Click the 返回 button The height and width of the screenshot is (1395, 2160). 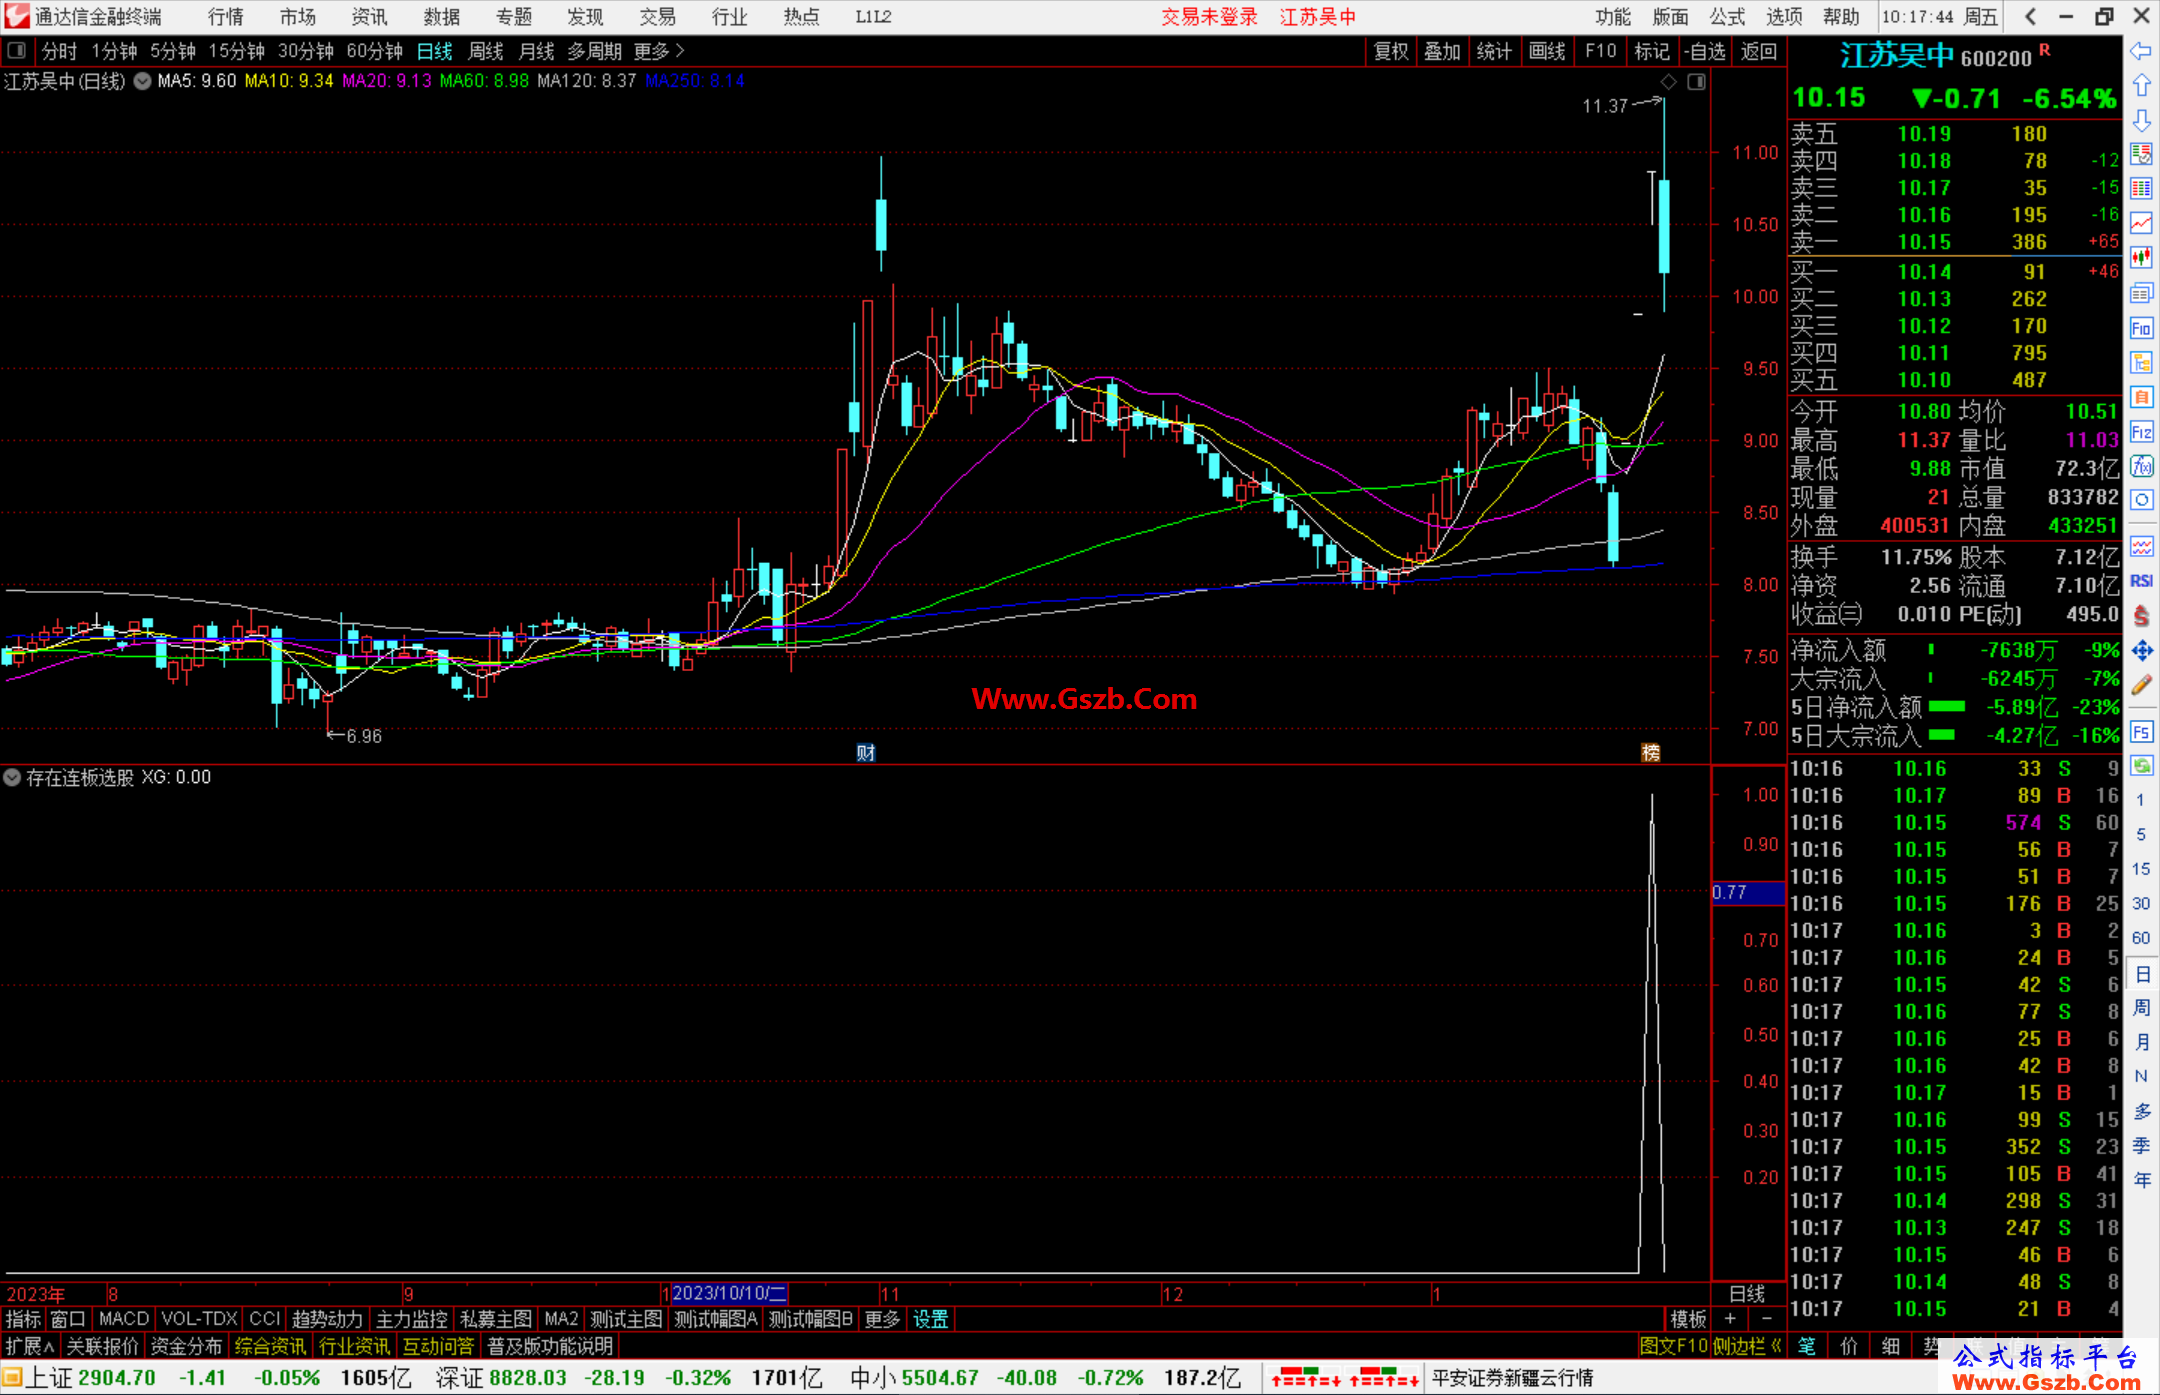click(1758, 51)
